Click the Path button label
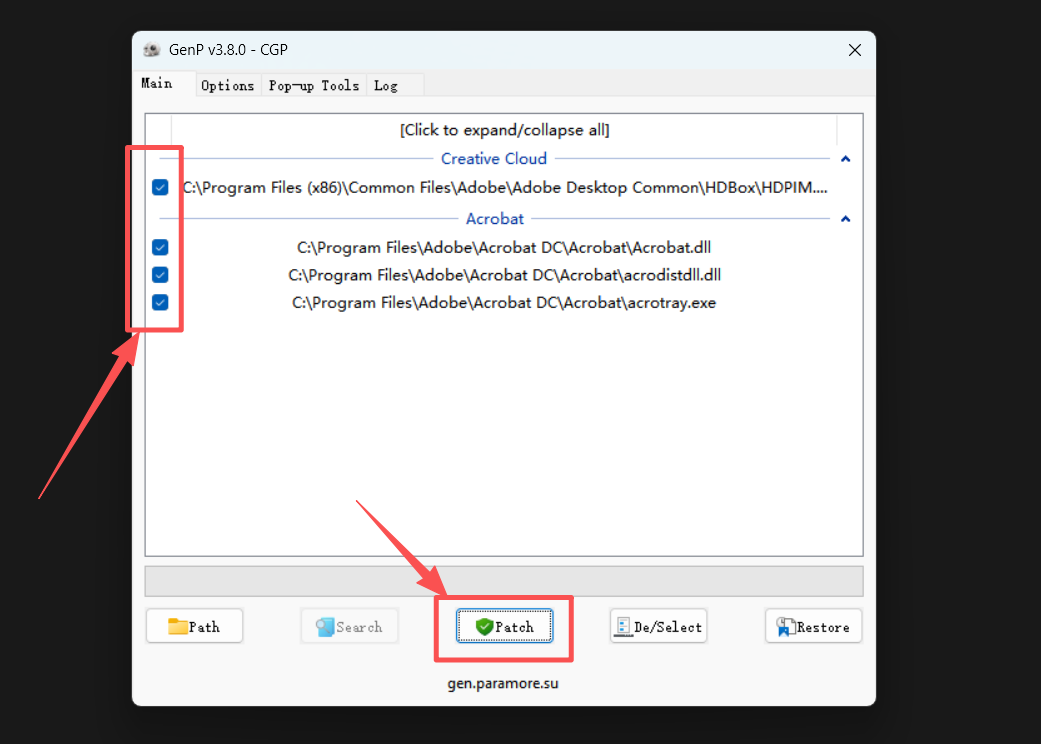Viewport: 1041px width, 744px height. [204, 627]
